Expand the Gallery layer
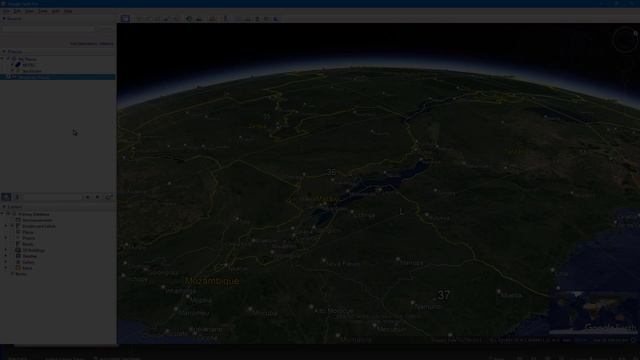Viewport: 640px width, 360px height. pos(6,262)
